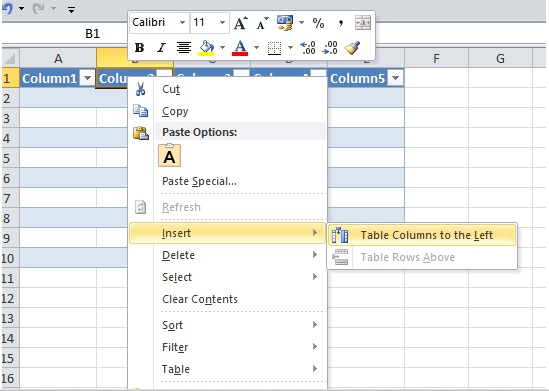Insert Table Columns to the Left
The height and width of the screenshot is (391, 549).
click(422, 235)
